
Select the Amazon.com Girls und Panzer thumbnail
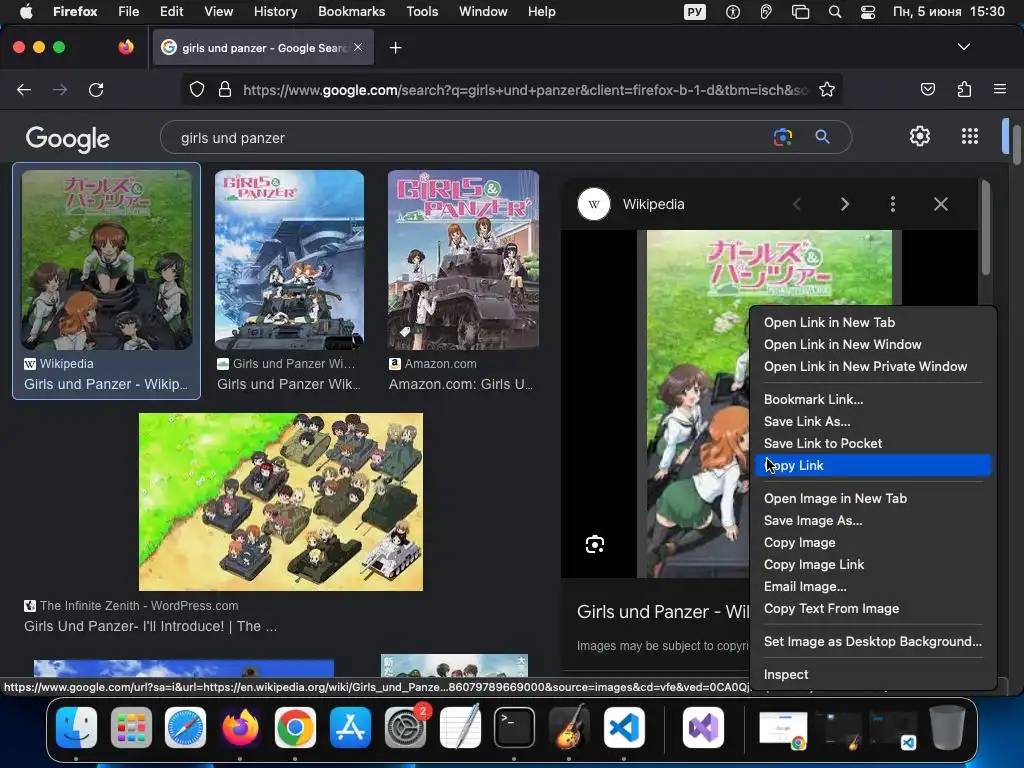(463, 260)
